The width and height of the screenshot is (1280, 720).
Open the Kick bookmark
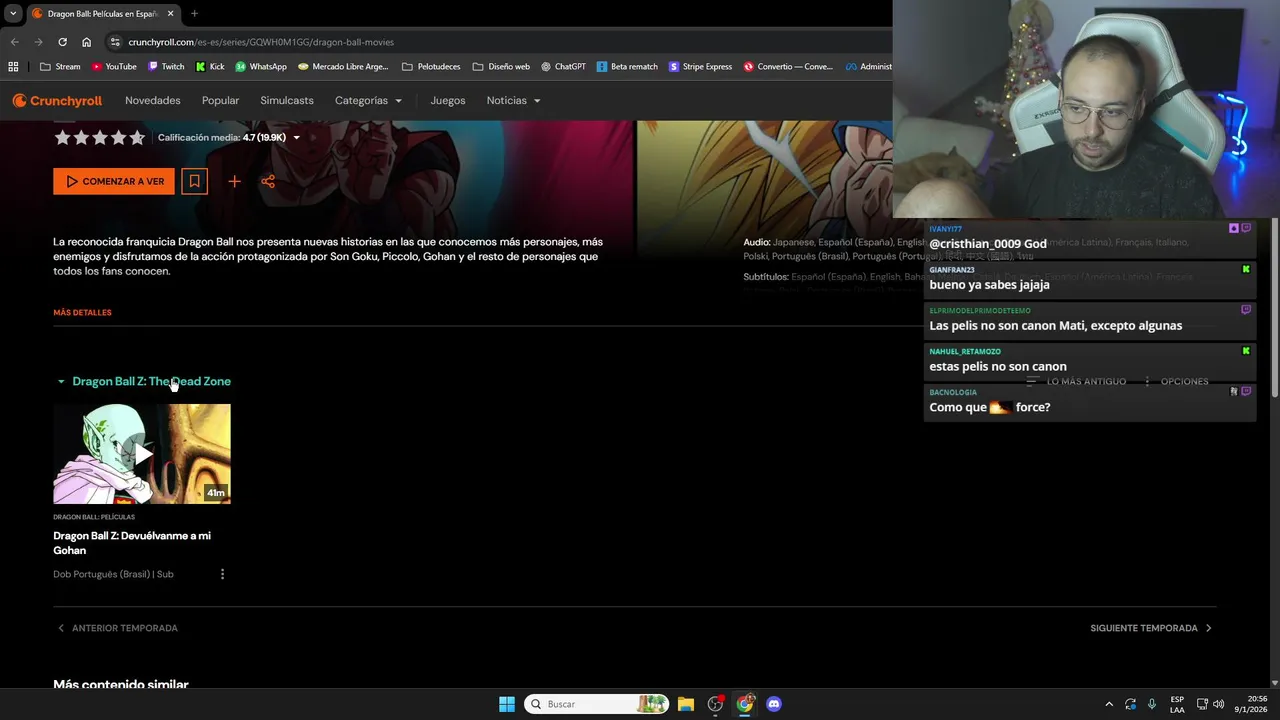click(210, 67)
